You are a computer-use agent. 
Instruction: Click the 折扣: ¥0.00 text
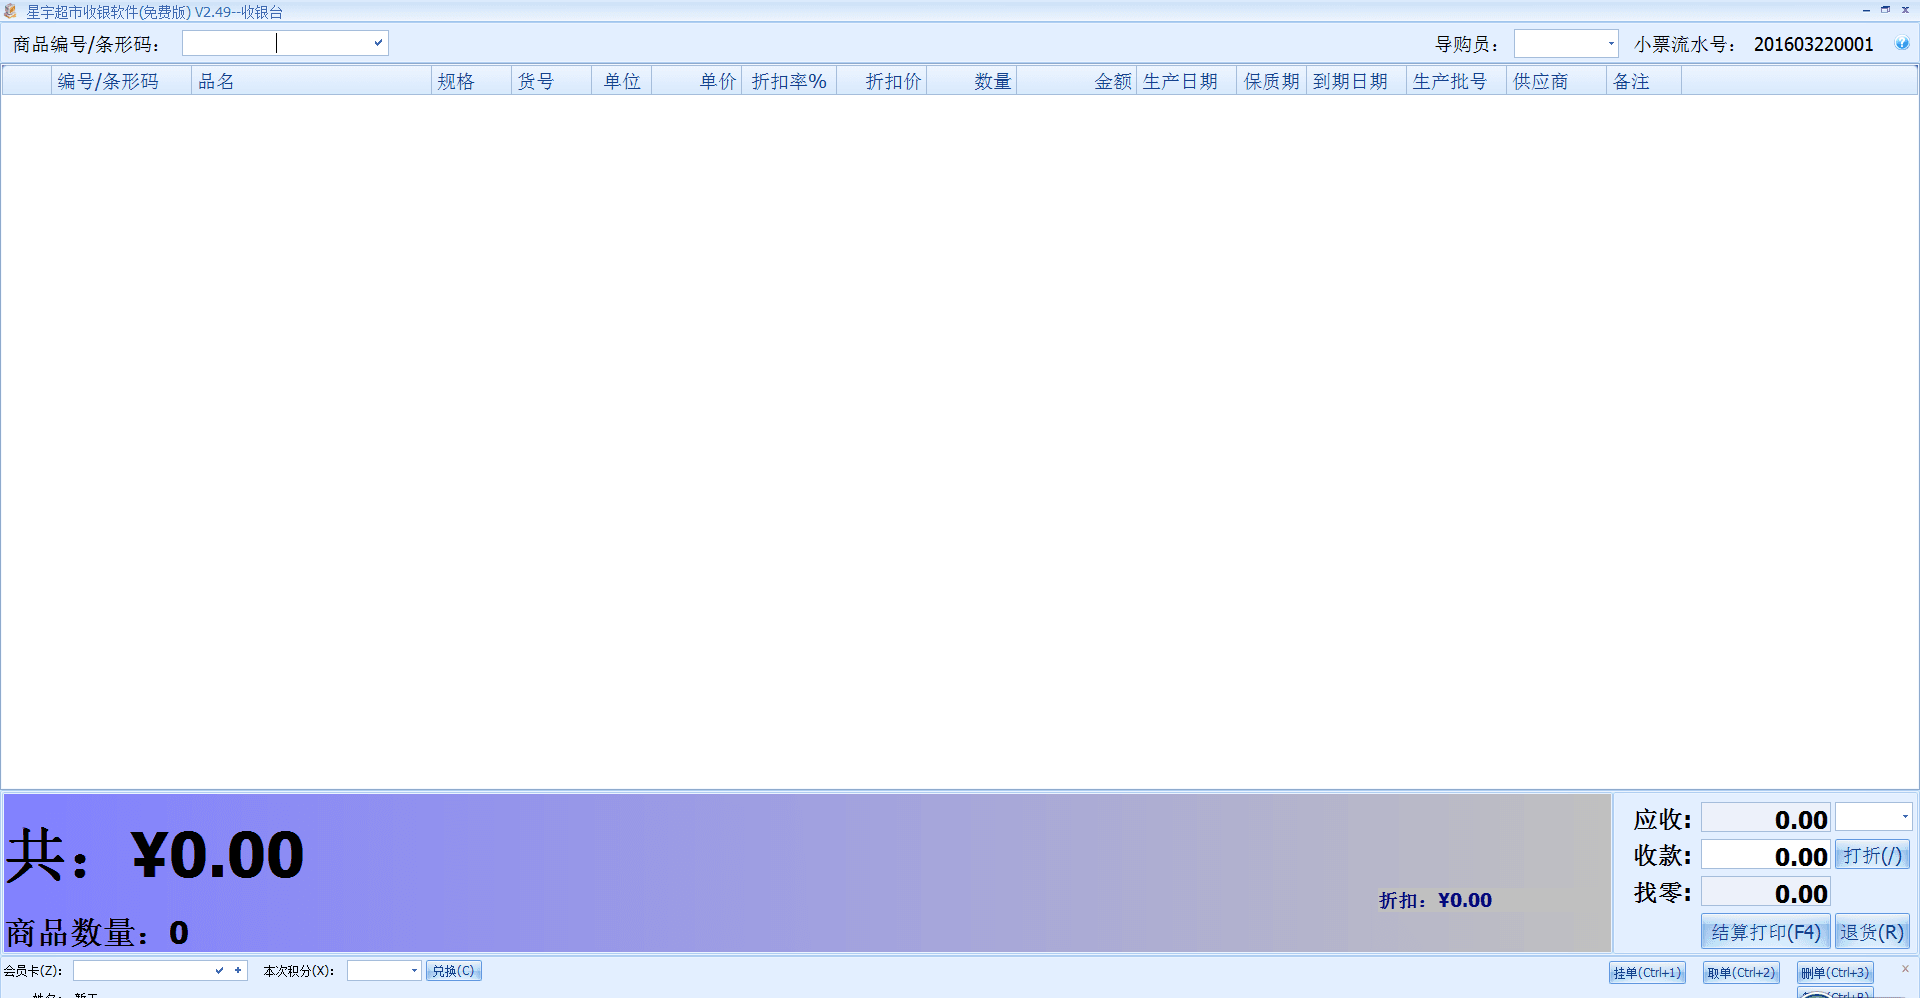(1435, 900)
